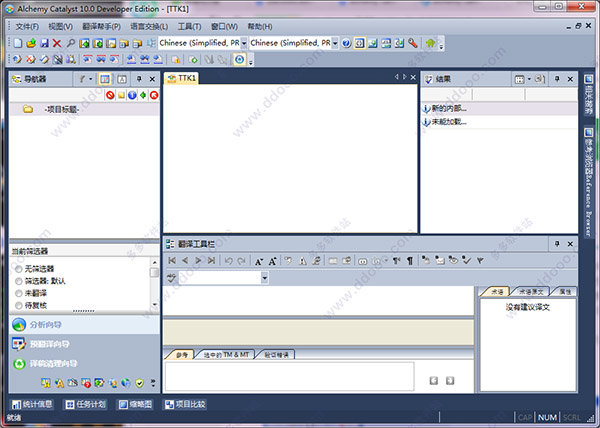
Task: Click the globe icon in wizard strip
Action: 126,383
